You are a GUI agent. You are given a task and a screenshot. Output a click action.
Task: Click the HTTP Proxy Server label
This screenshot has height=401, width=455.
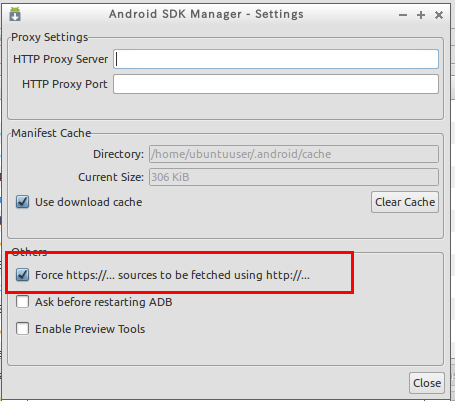click(x=60, y=59)
